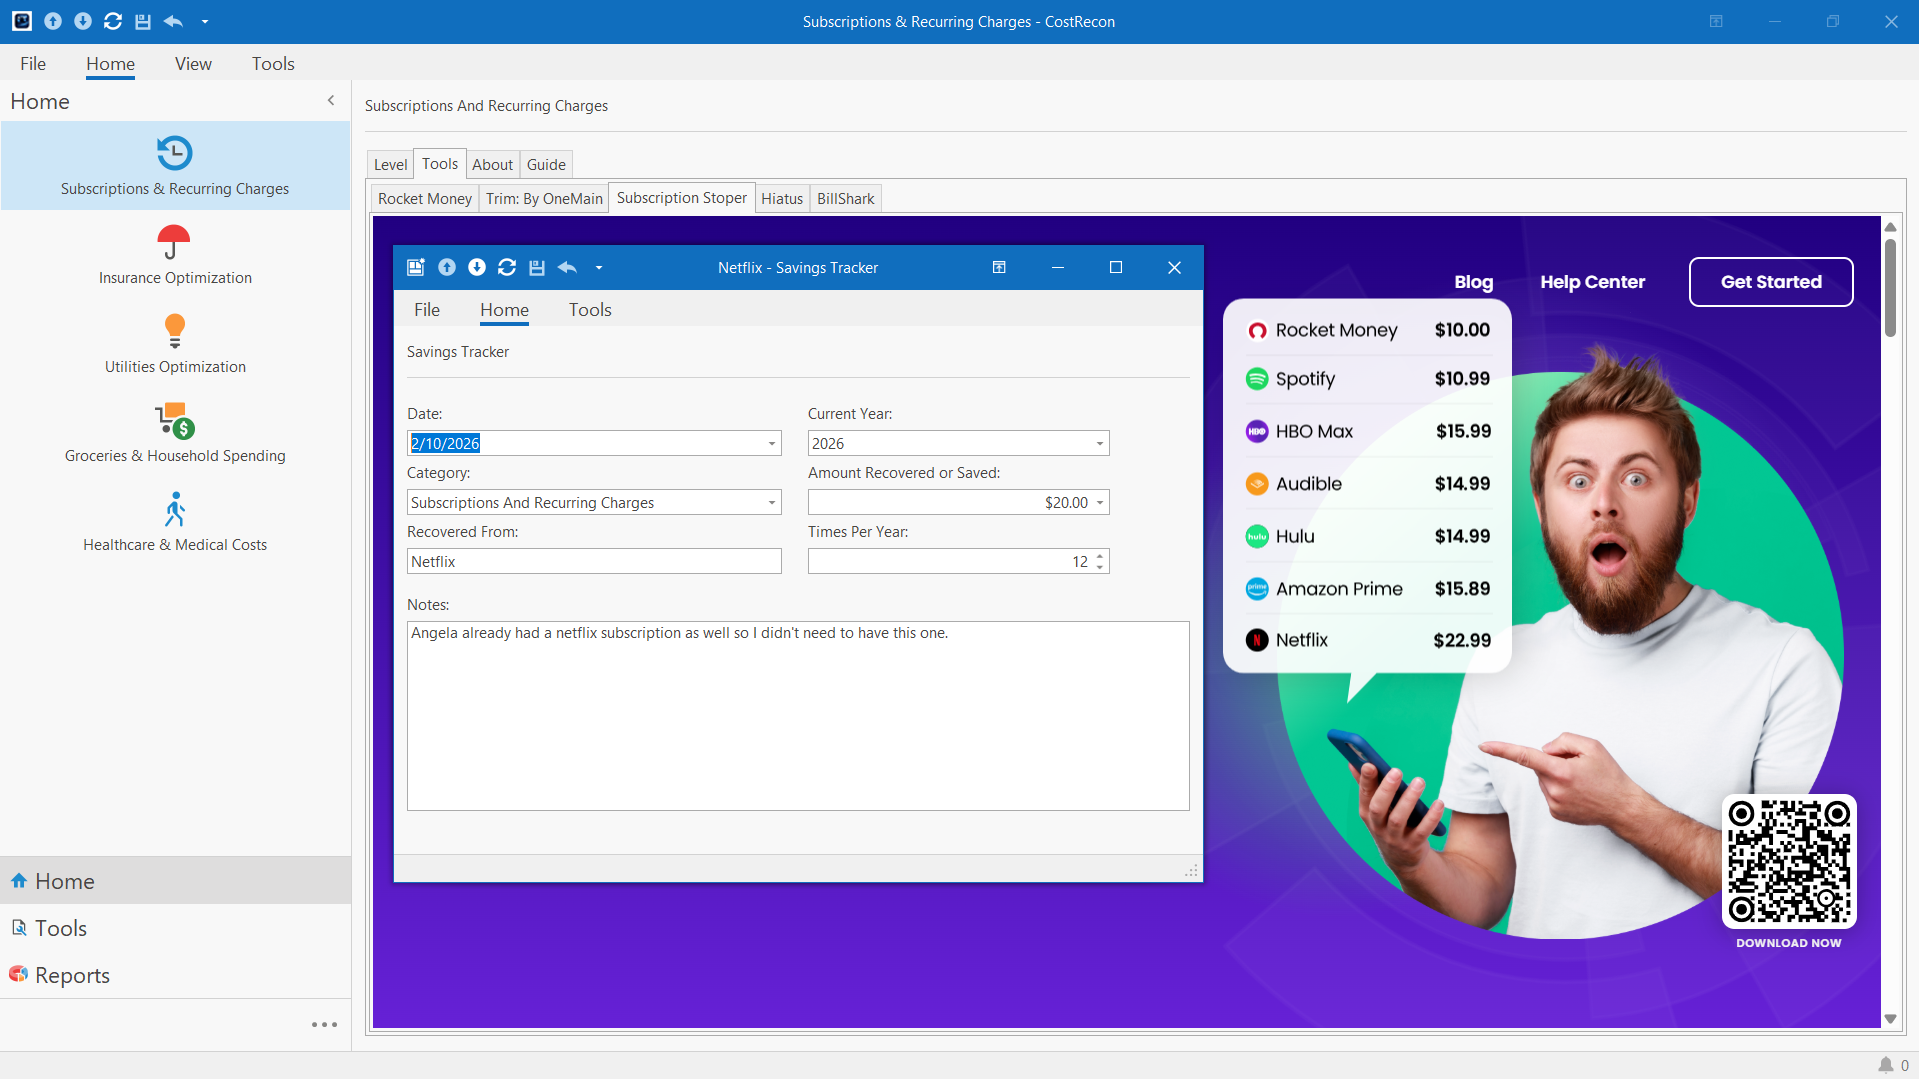This screenshot has height=1079, width=1919.
Task: Click in the Recovered From field
Action: (594, 562)
